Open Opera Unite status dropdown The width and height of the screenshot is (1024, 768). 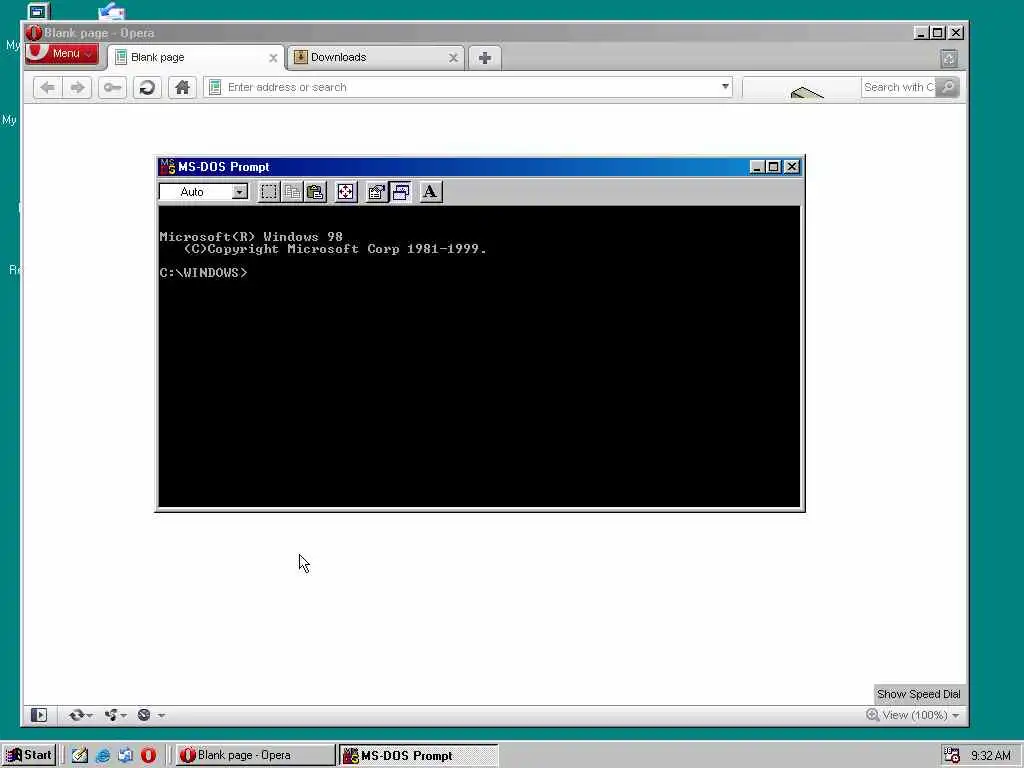click(x=115, y=715)
